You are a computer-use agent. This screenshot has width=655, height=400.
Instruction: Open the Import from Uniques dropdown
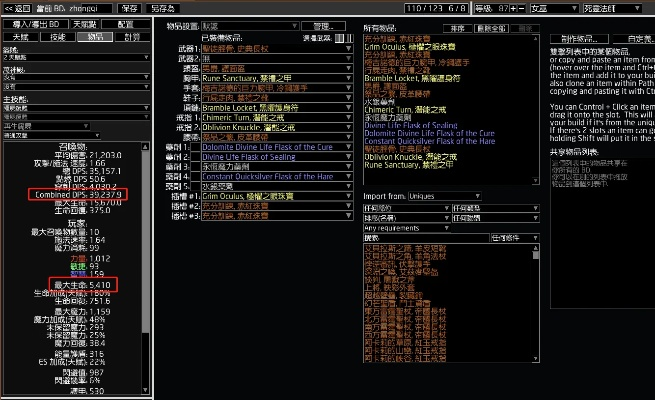click(x=444, y=196)
